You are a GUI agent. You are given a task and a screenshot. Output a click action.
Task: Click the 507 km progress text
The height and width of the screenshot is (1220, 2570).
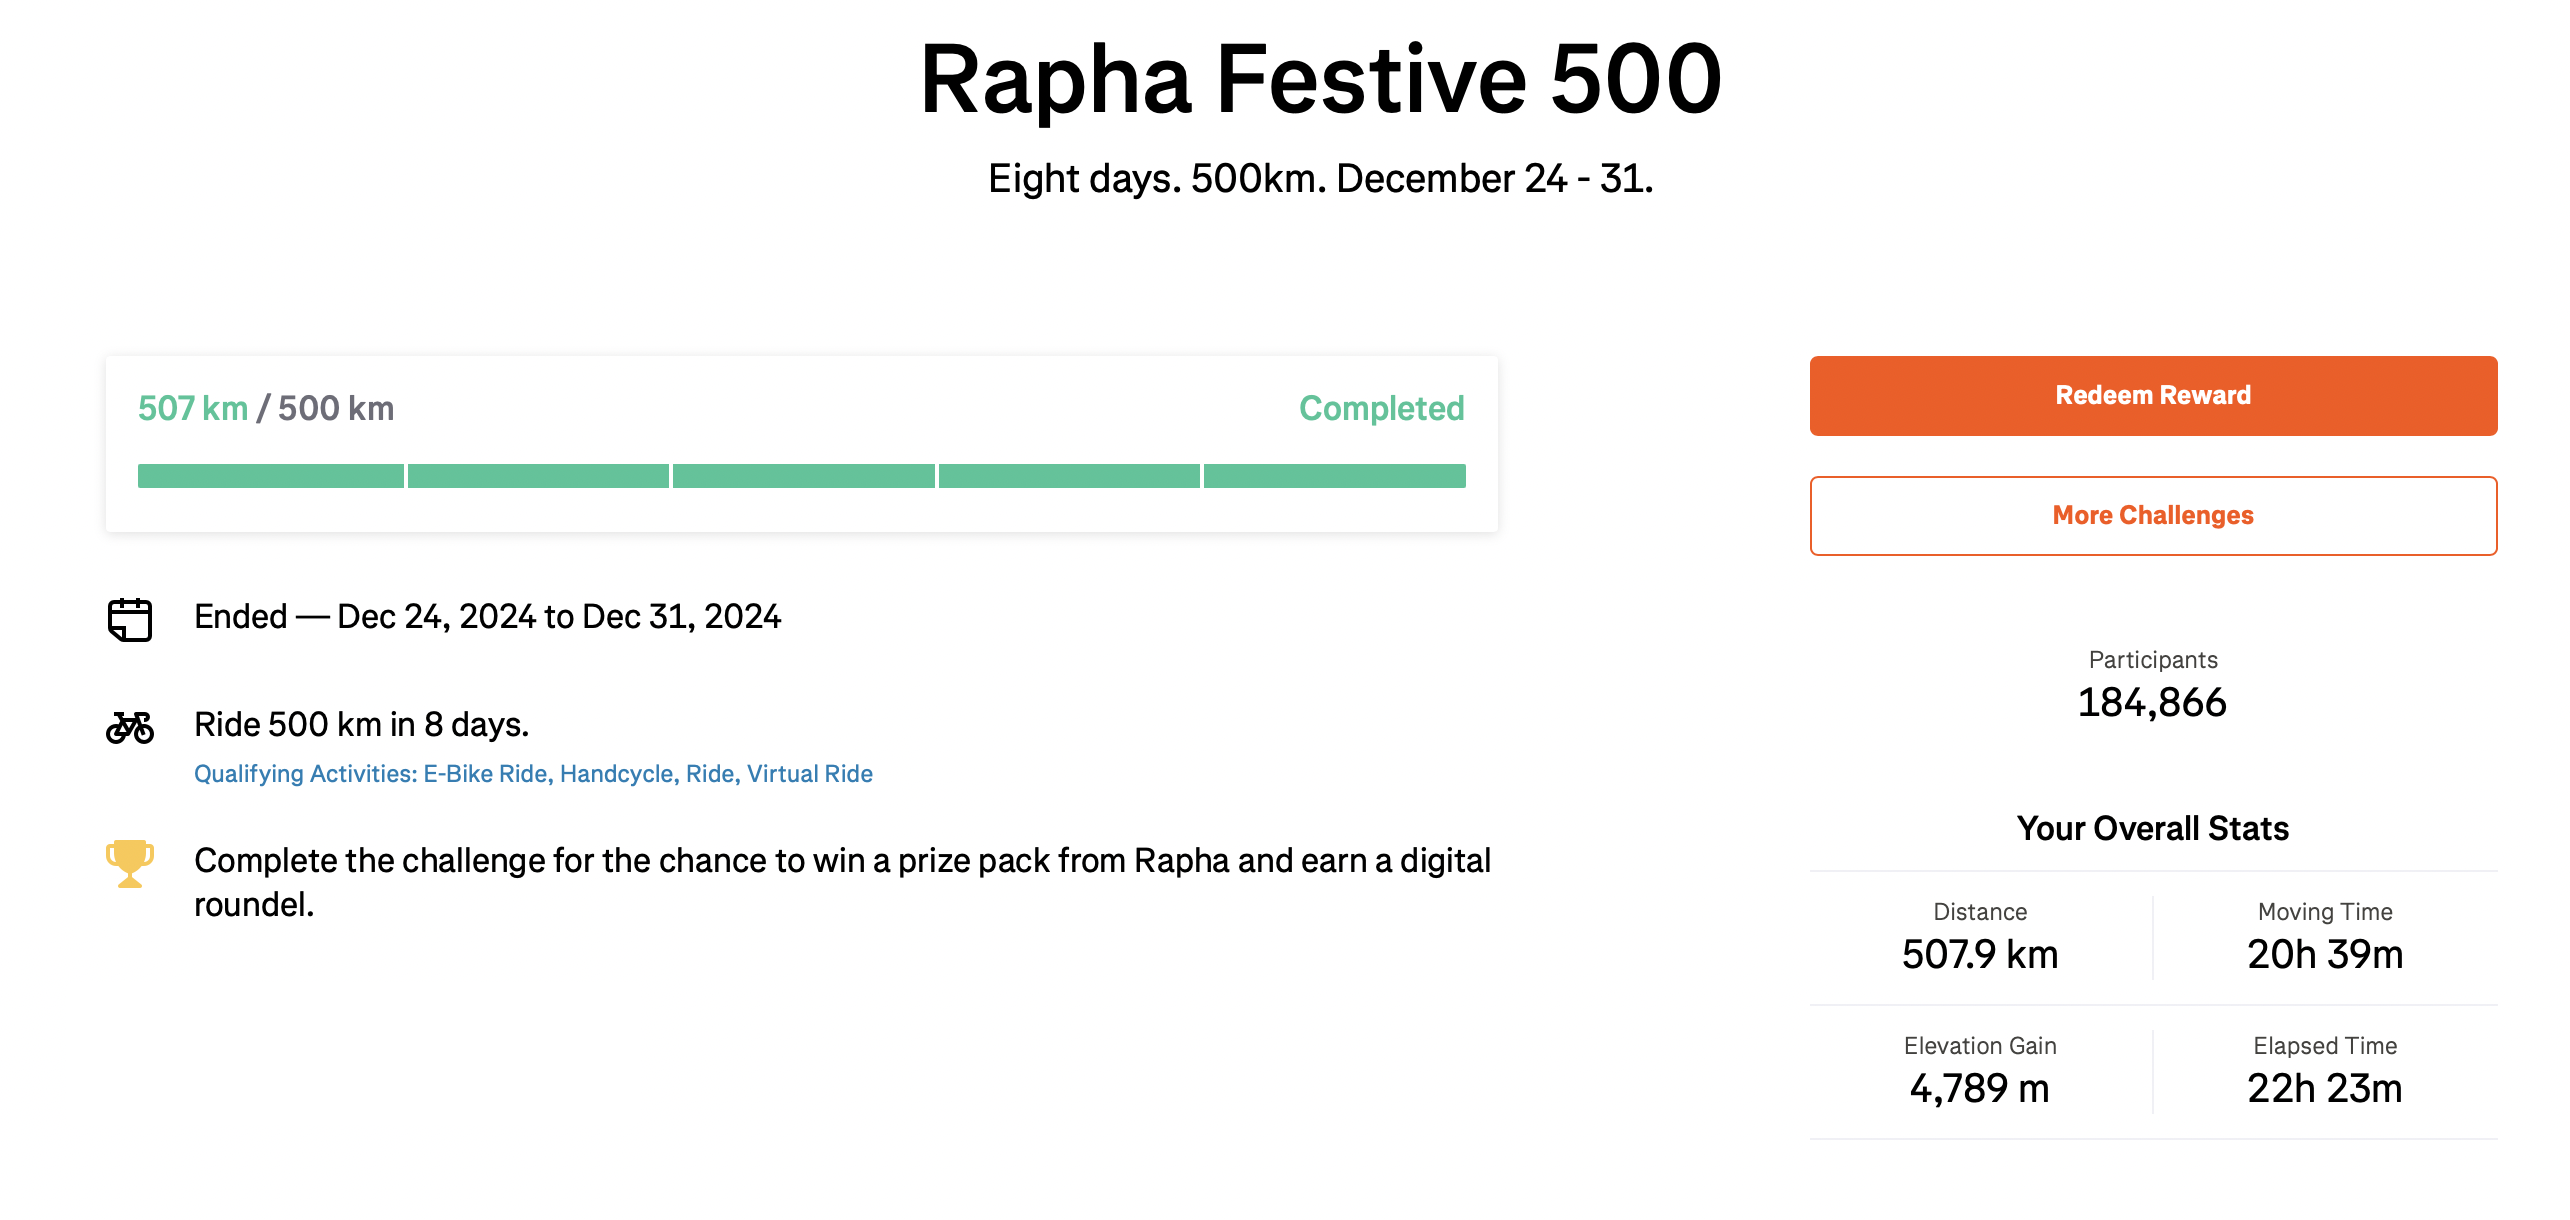pos(193,408)
